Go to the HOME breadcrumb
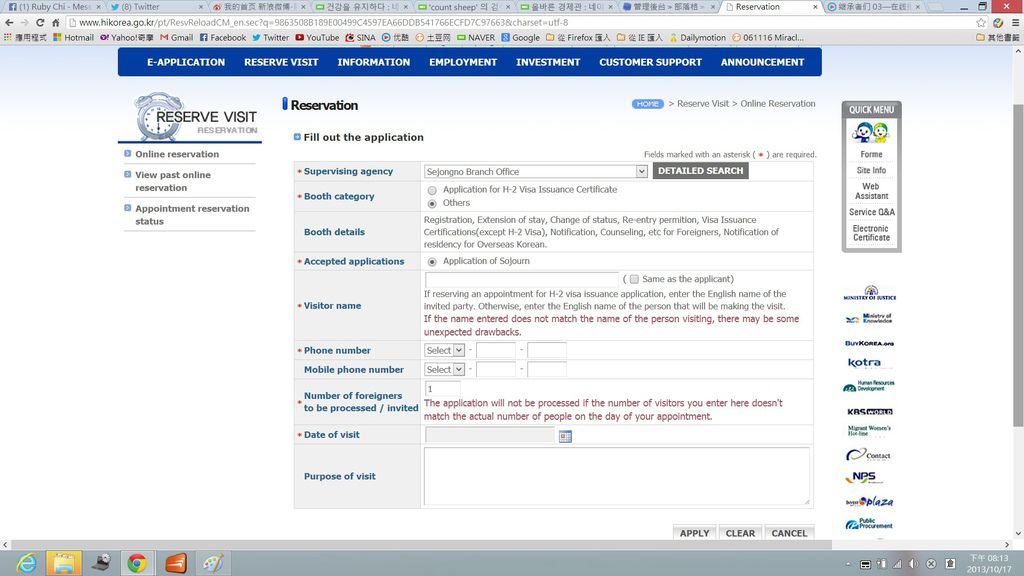This screenshot has height=576, width=1024. coord(647,104)
